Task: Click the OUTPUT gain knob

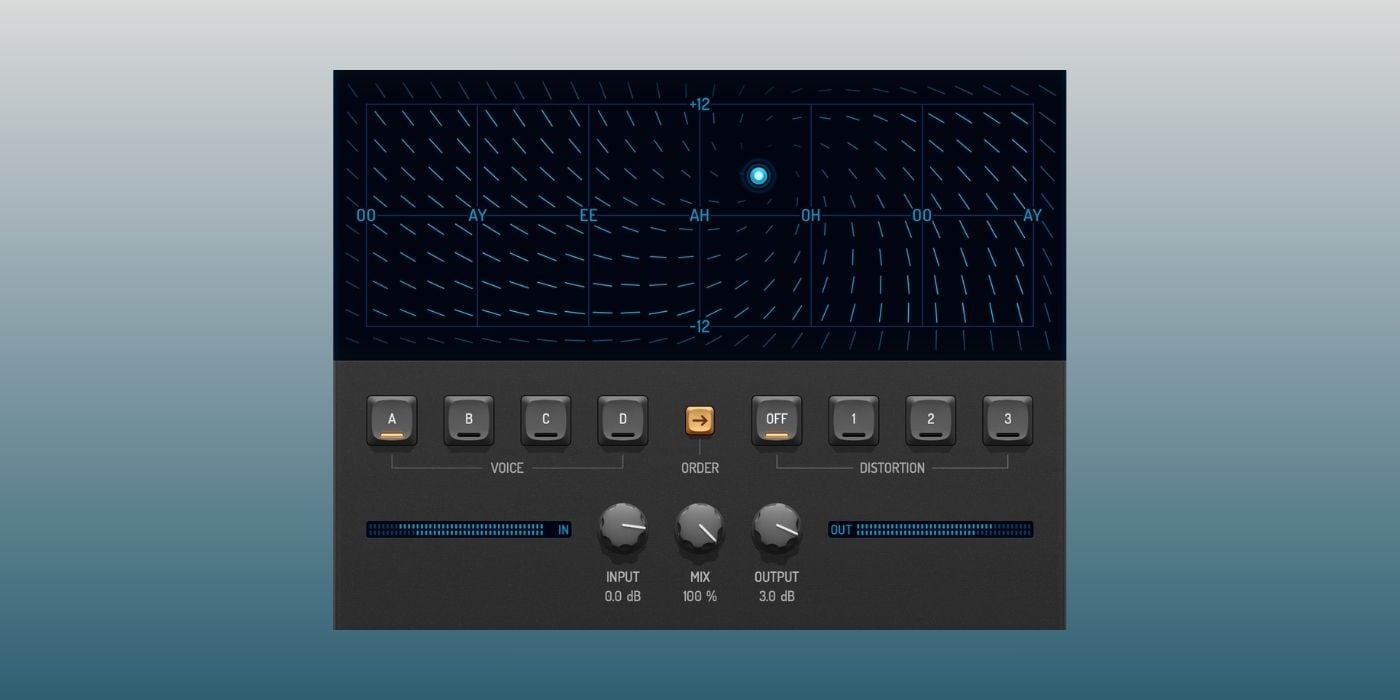Action: pyautogui.click(x=777, y=529)
